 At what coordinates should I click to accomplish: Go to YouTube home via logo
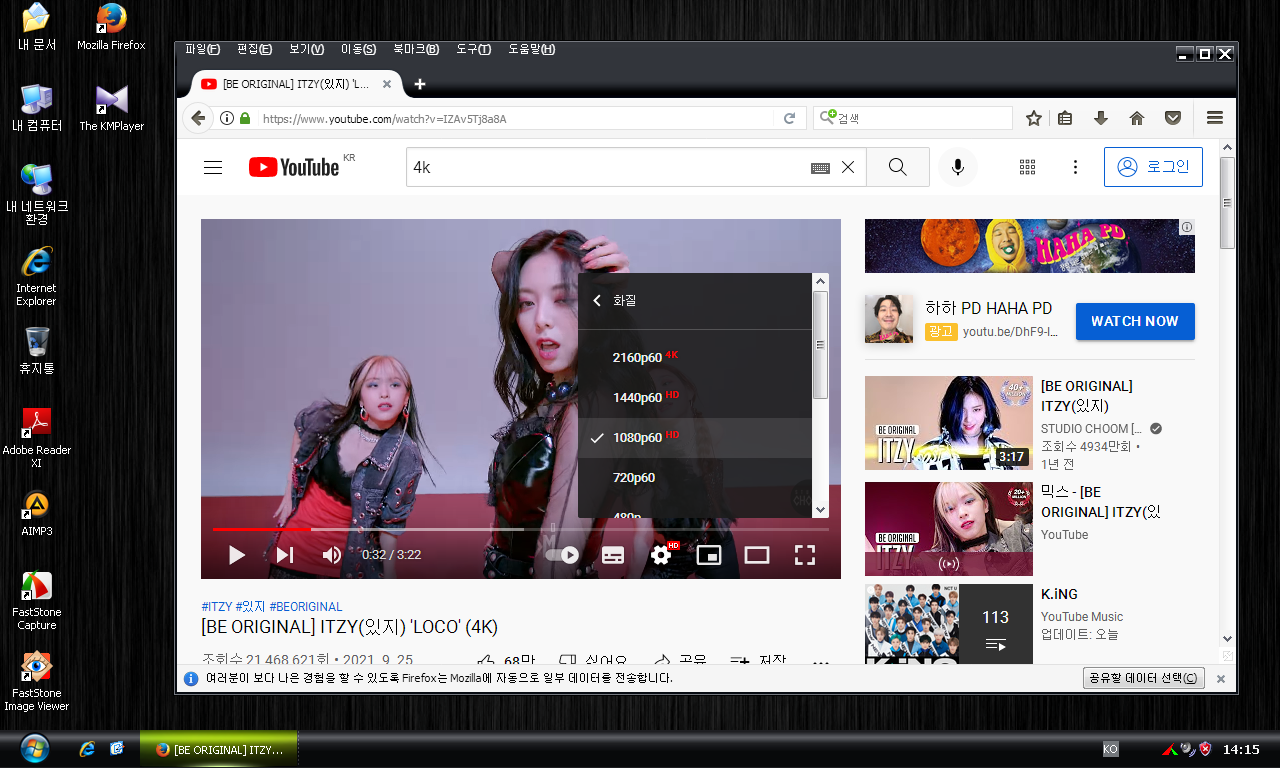click(294, 167)
